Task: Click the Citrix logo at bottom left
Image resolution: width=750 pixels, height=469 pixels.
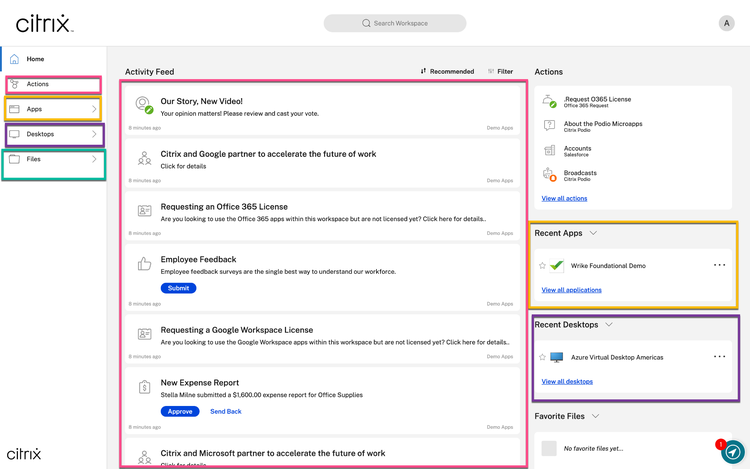Action: [x=24, y=453]
